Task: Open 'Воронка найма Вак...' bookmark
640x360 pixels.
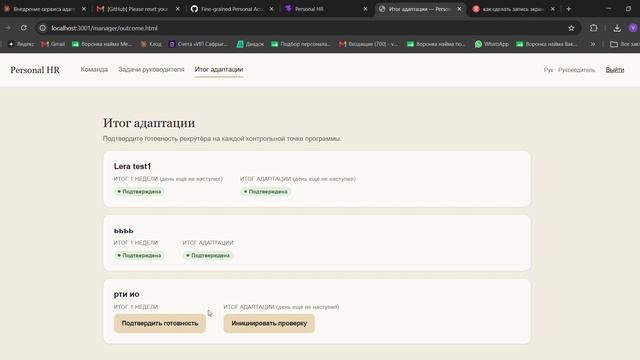Action: (x=547, y=44)
